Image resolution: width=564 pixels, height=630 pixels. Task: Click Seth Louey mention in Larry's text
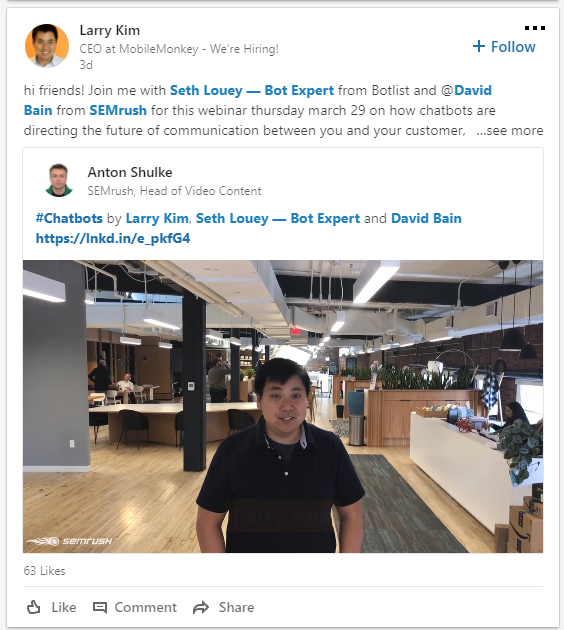[x=252, y=90]
